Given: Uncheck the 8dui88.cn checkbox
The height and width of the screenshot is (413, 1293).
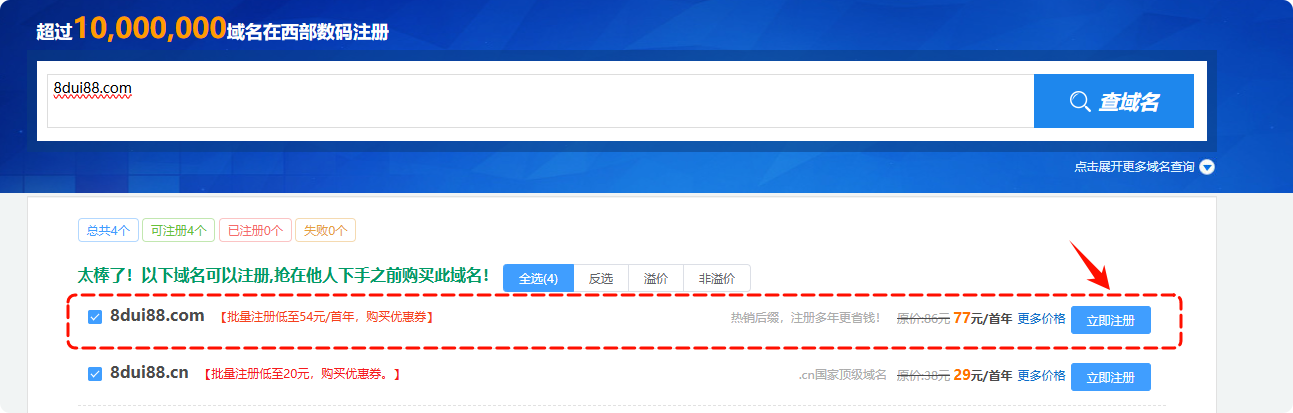Looking at the screenshot, I should [x=95, y=374].
